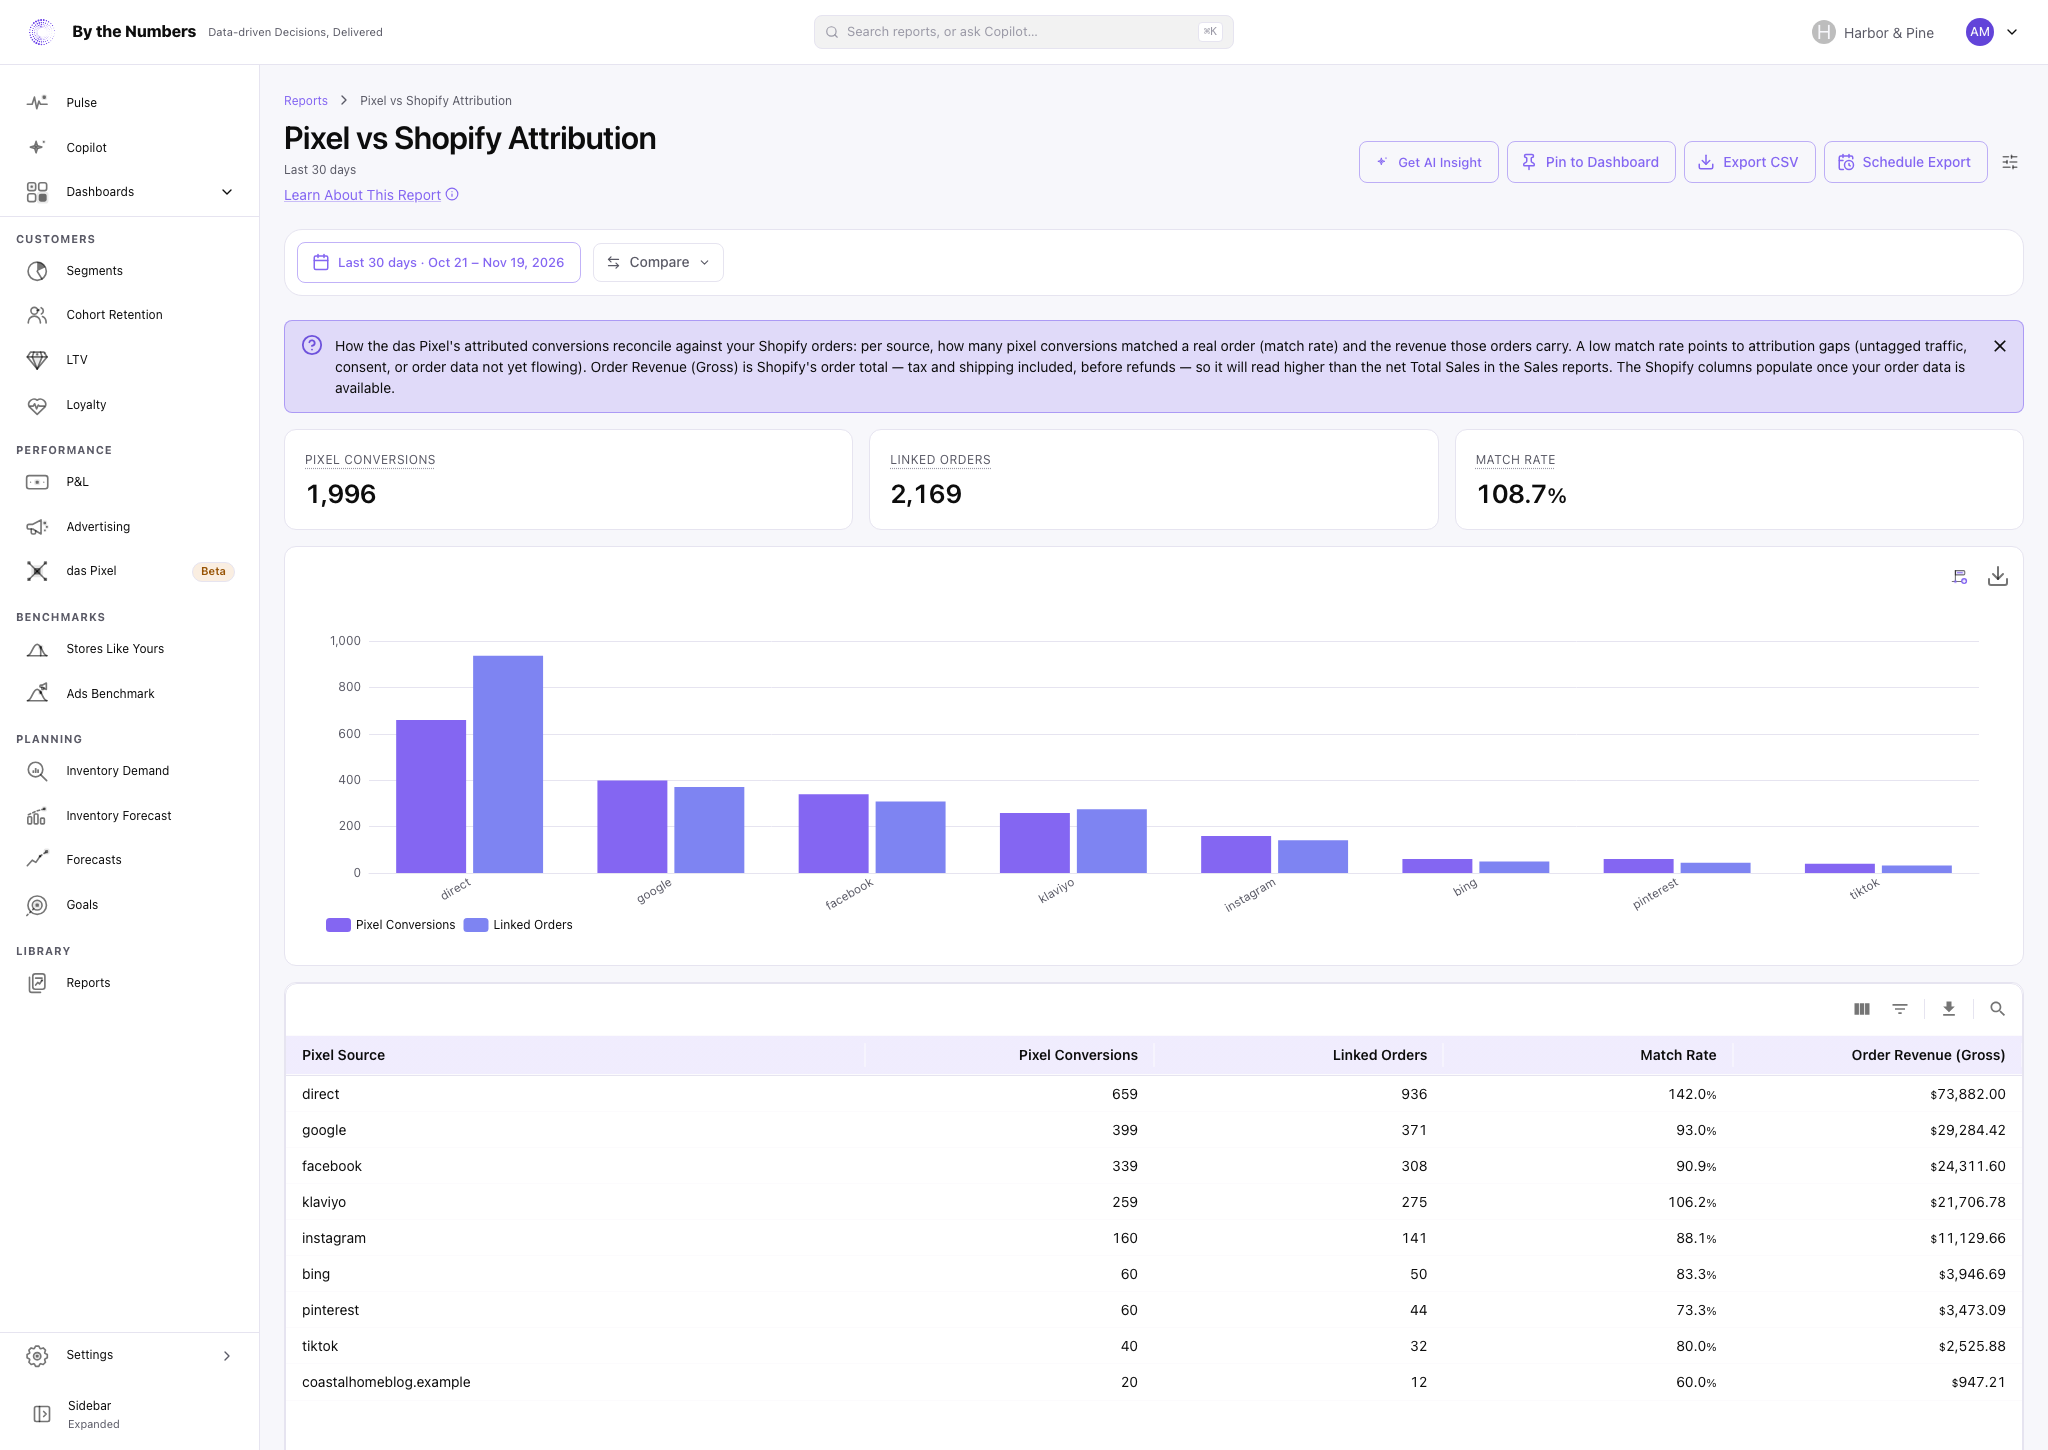Viewport: 2048px width, 1450px height.
Task: Click the Goals target icon
Action: 37,905
